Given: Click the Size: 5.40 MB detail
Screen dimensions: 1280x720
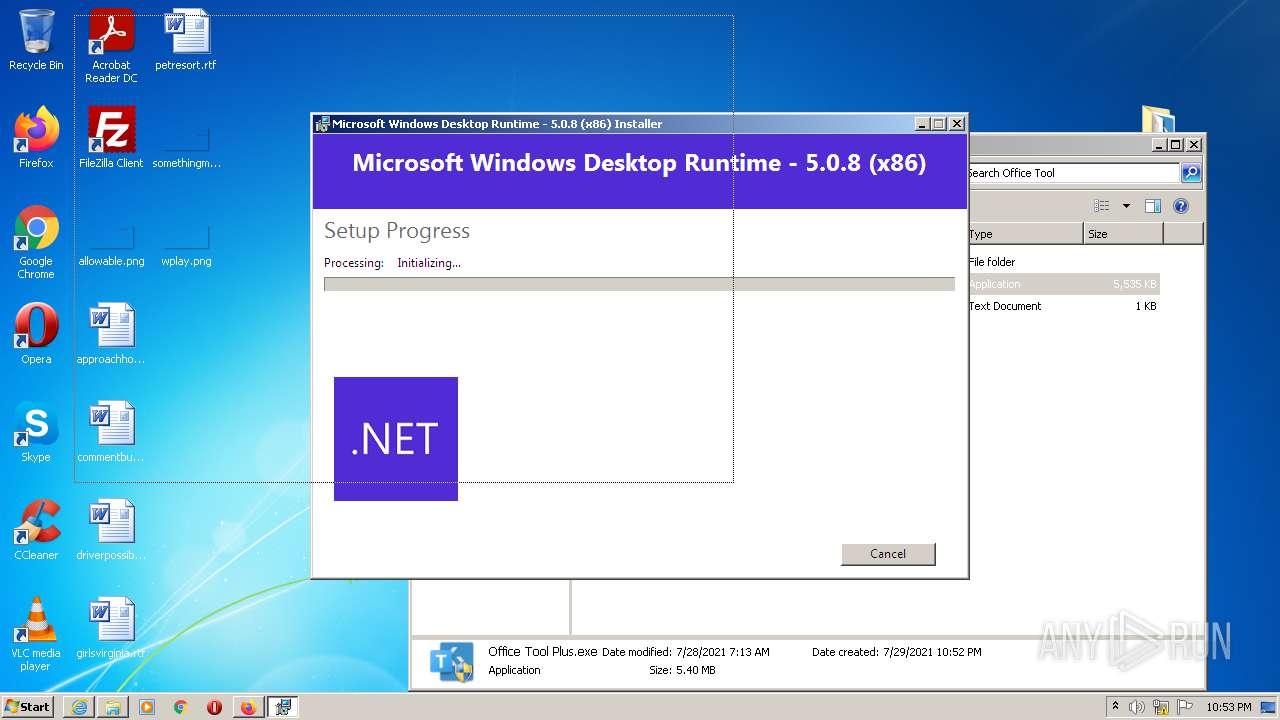Looking at the screenshot, I should [x=682, y=670].
